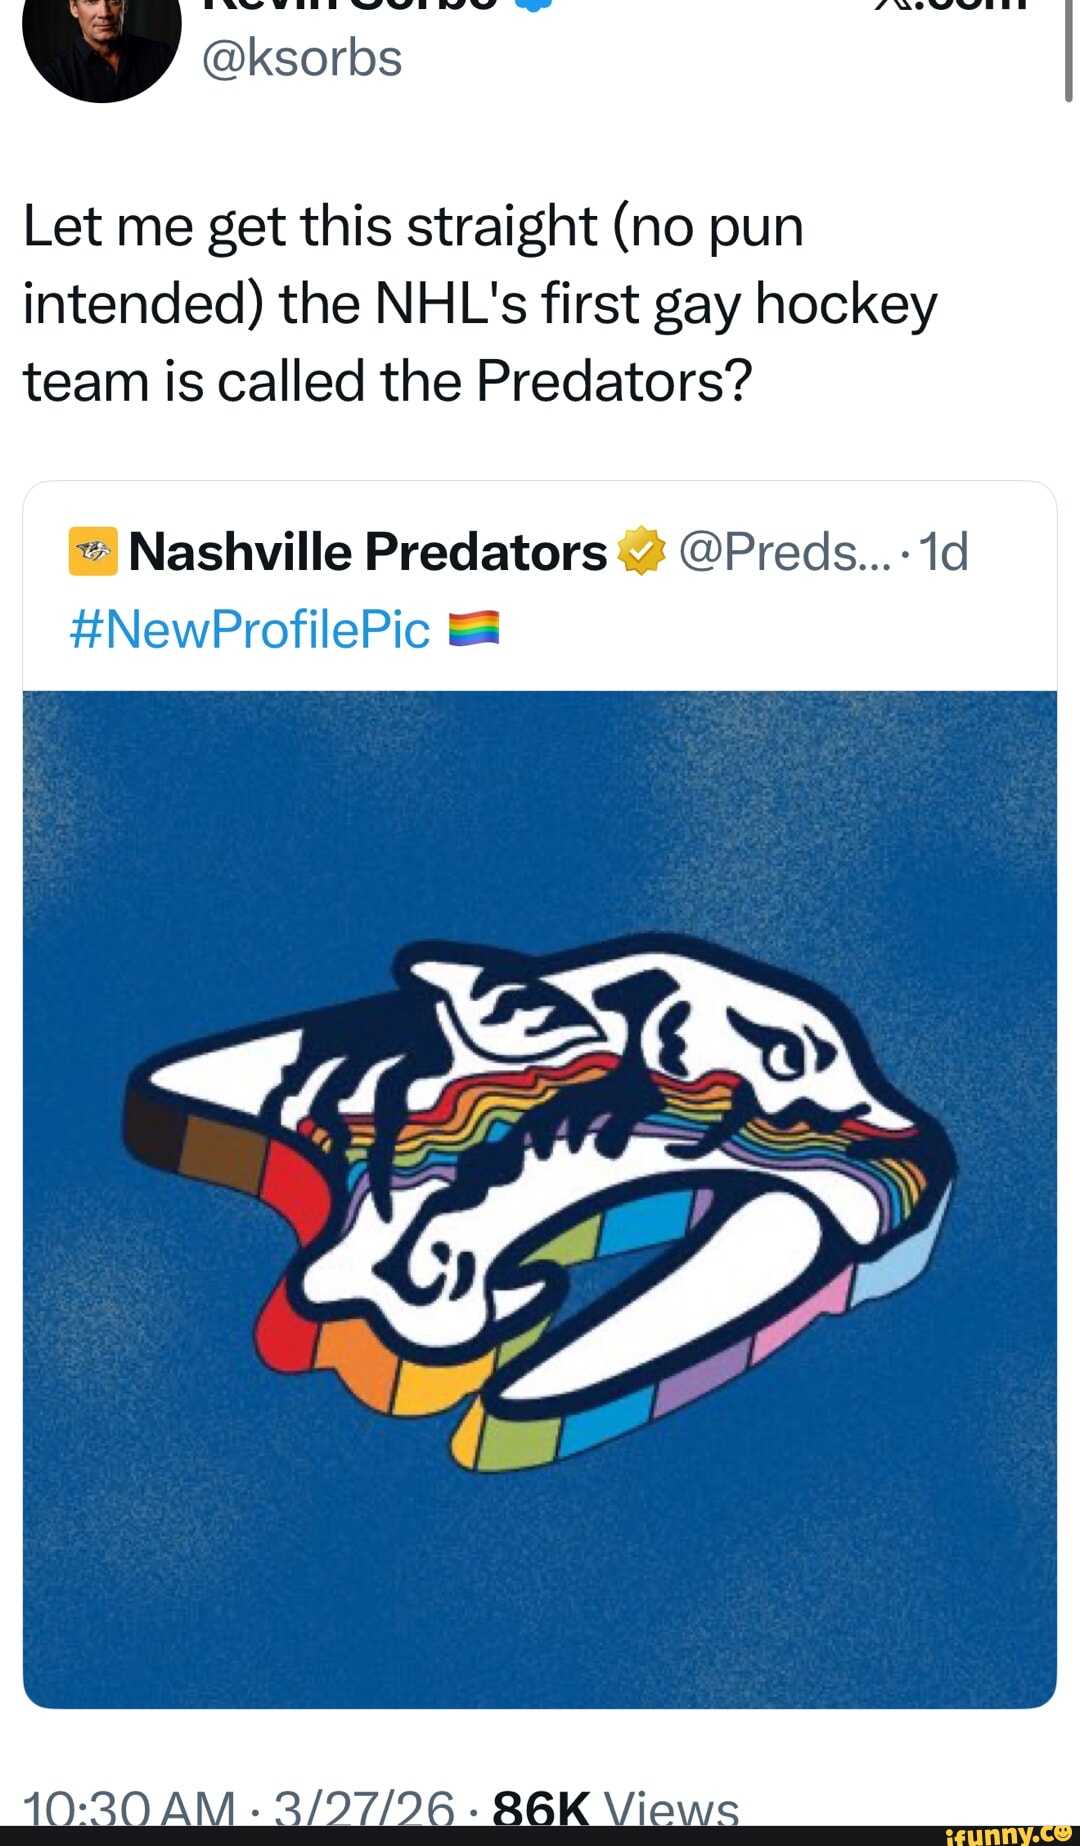Open the #NewProfilePic hashtag
The width and height of the screenshot is (1080, 1846).
[250, 630]
